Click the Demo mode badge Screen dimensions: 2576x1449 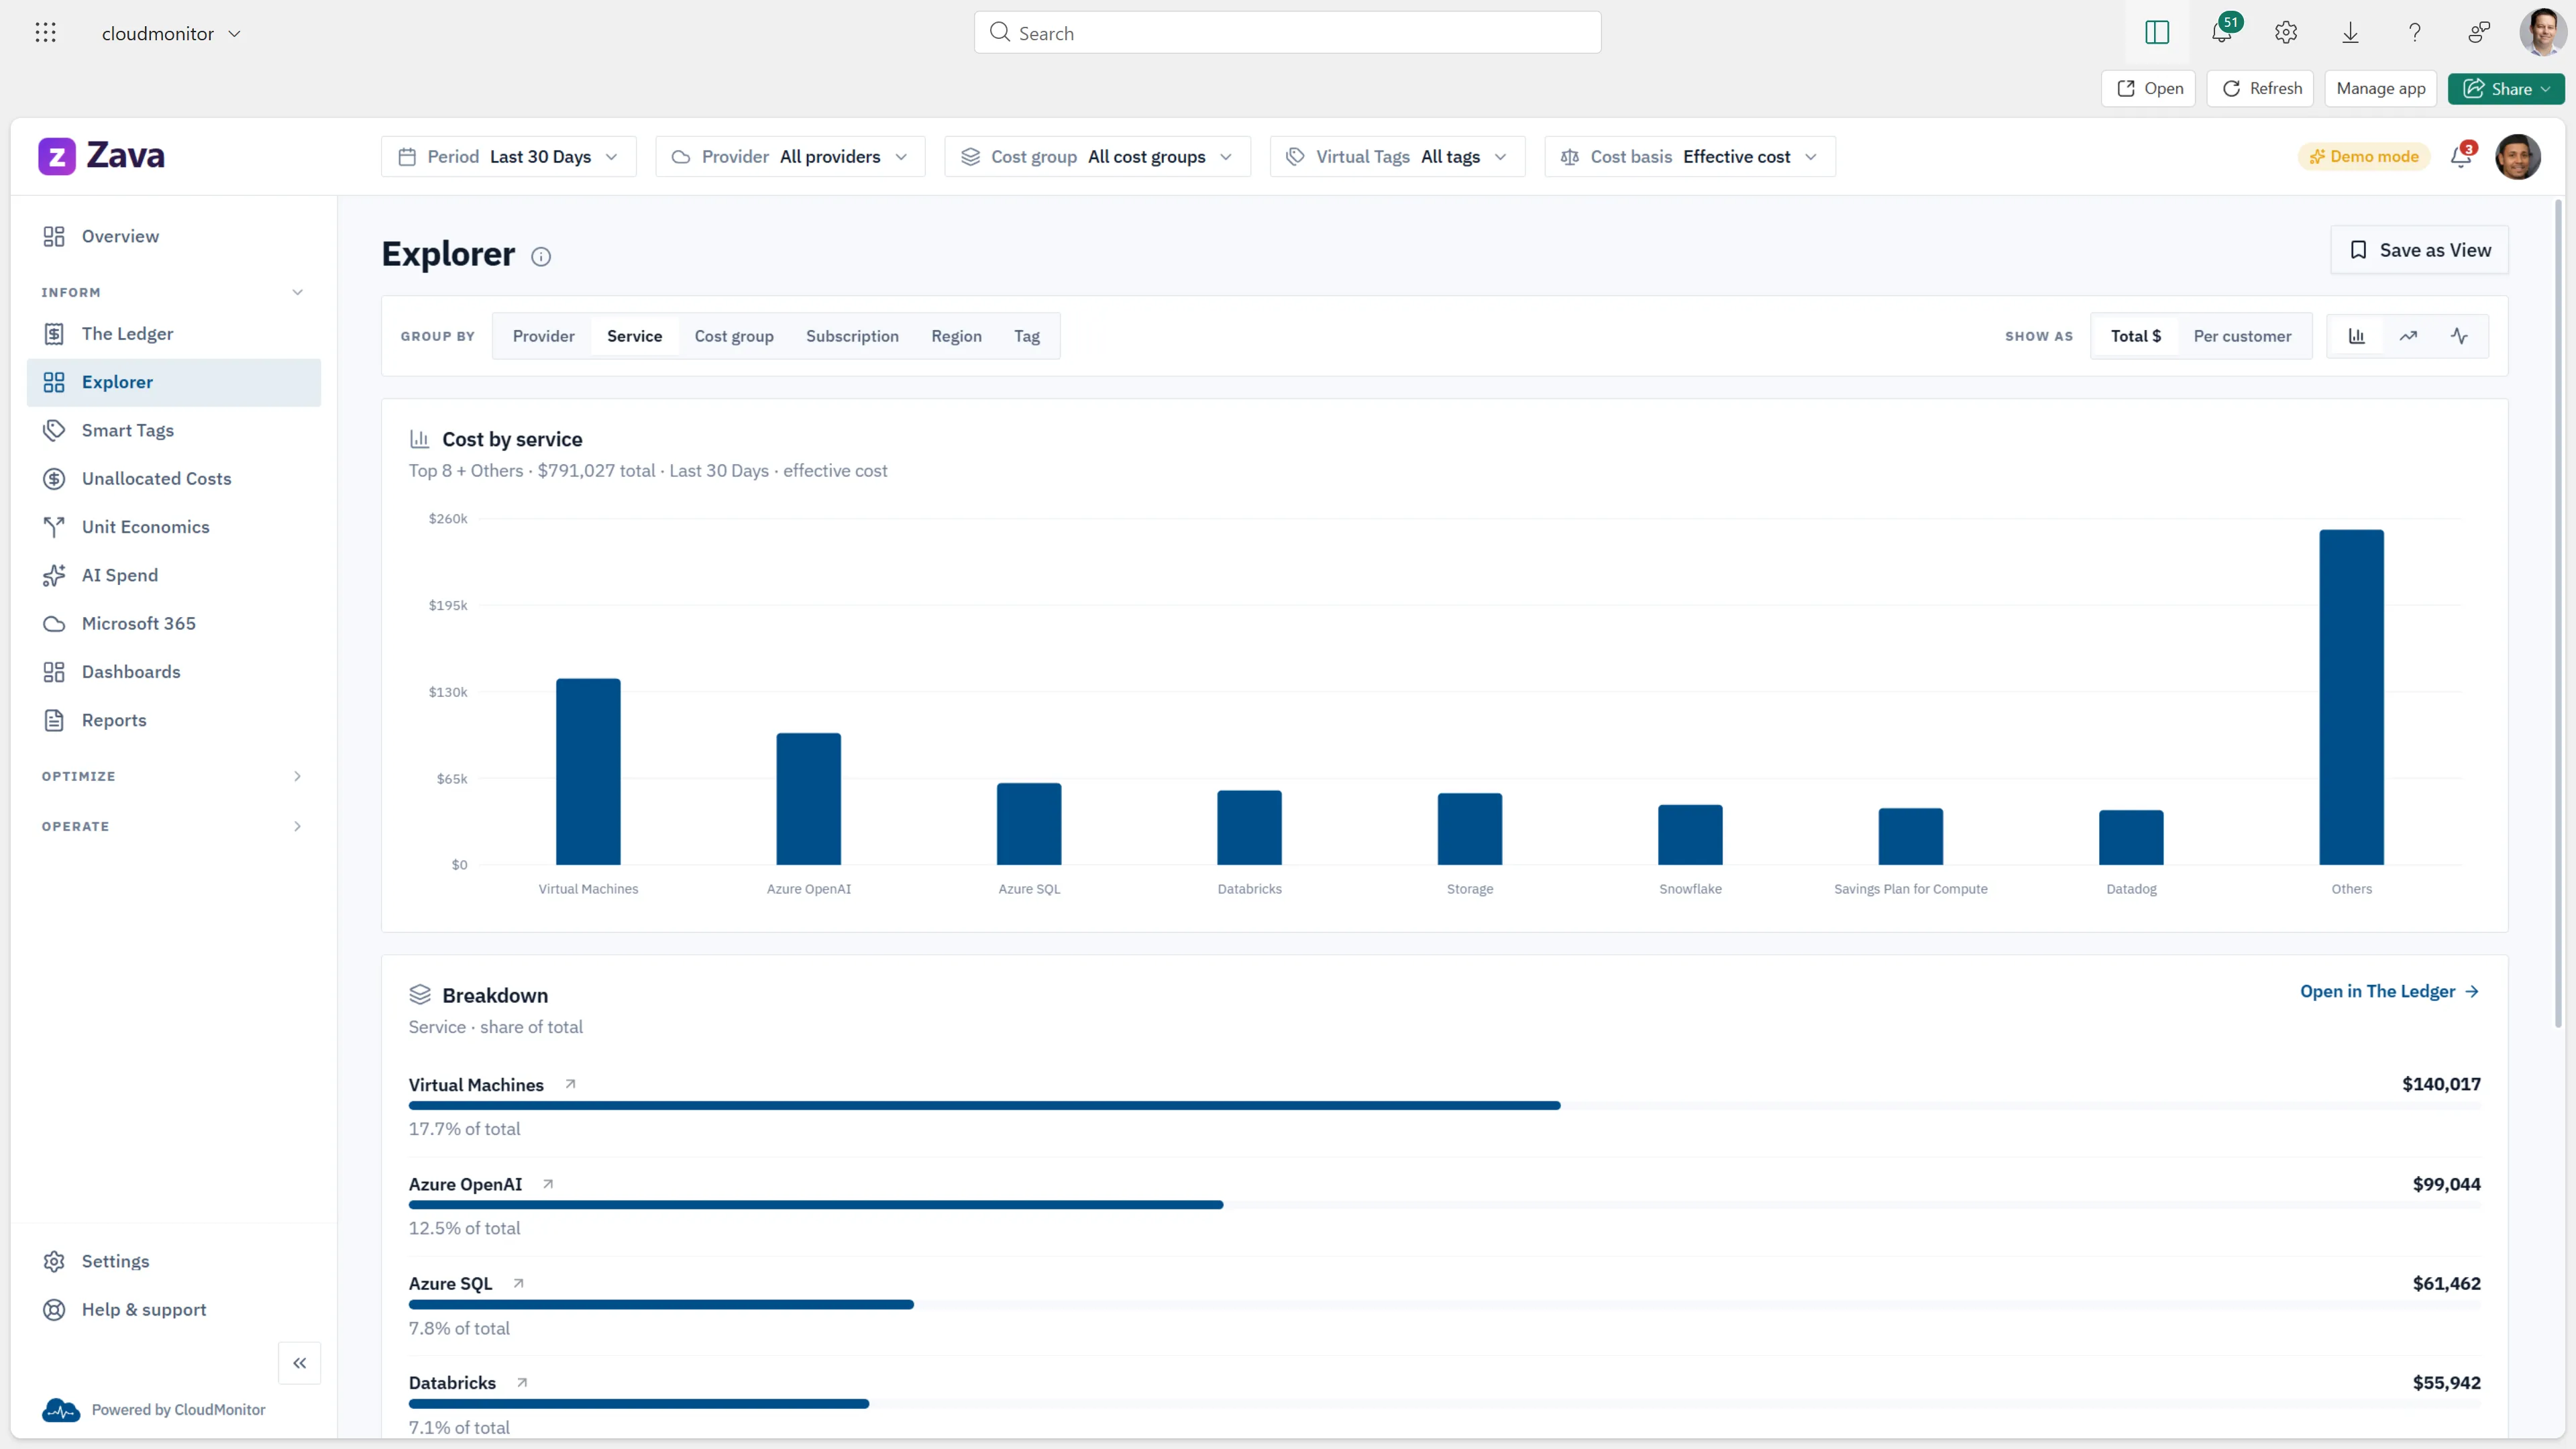[2364, 157]
